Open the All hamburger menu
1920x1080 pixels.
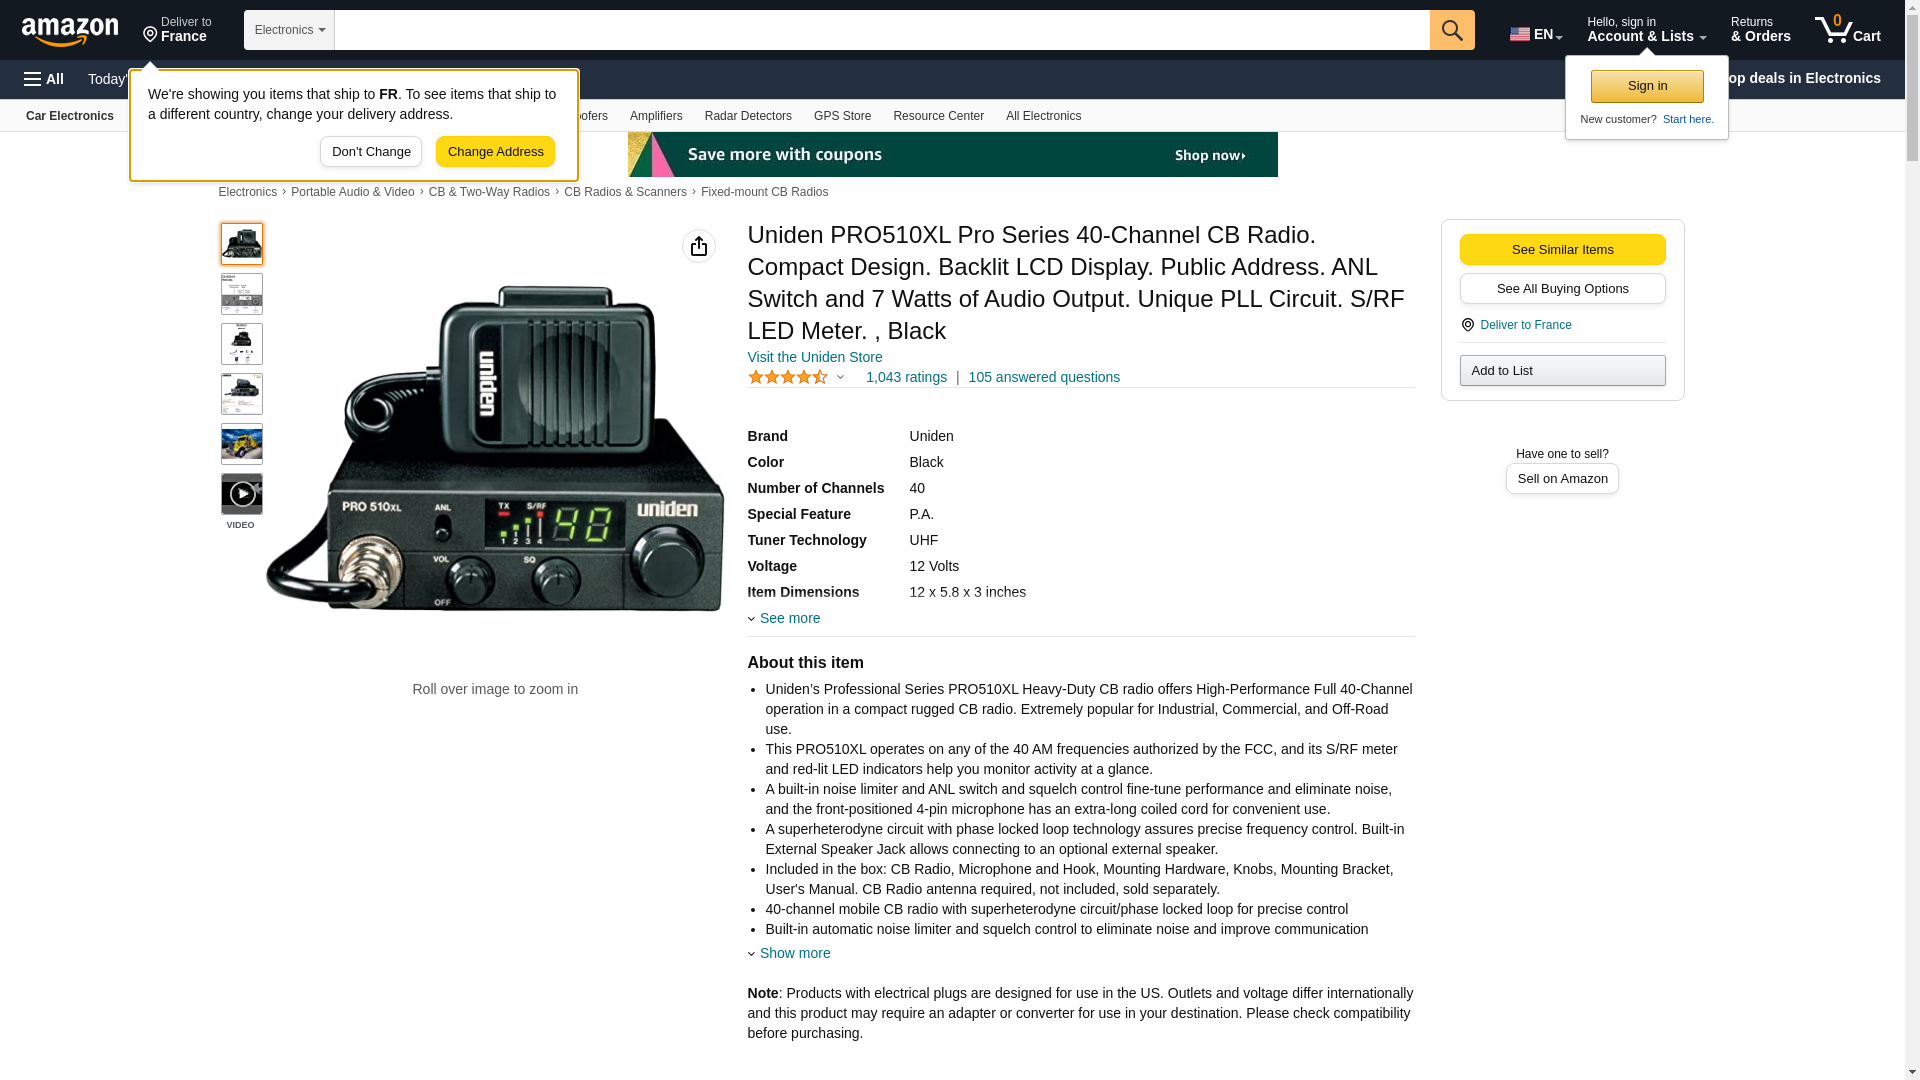[x=44, y=79]
